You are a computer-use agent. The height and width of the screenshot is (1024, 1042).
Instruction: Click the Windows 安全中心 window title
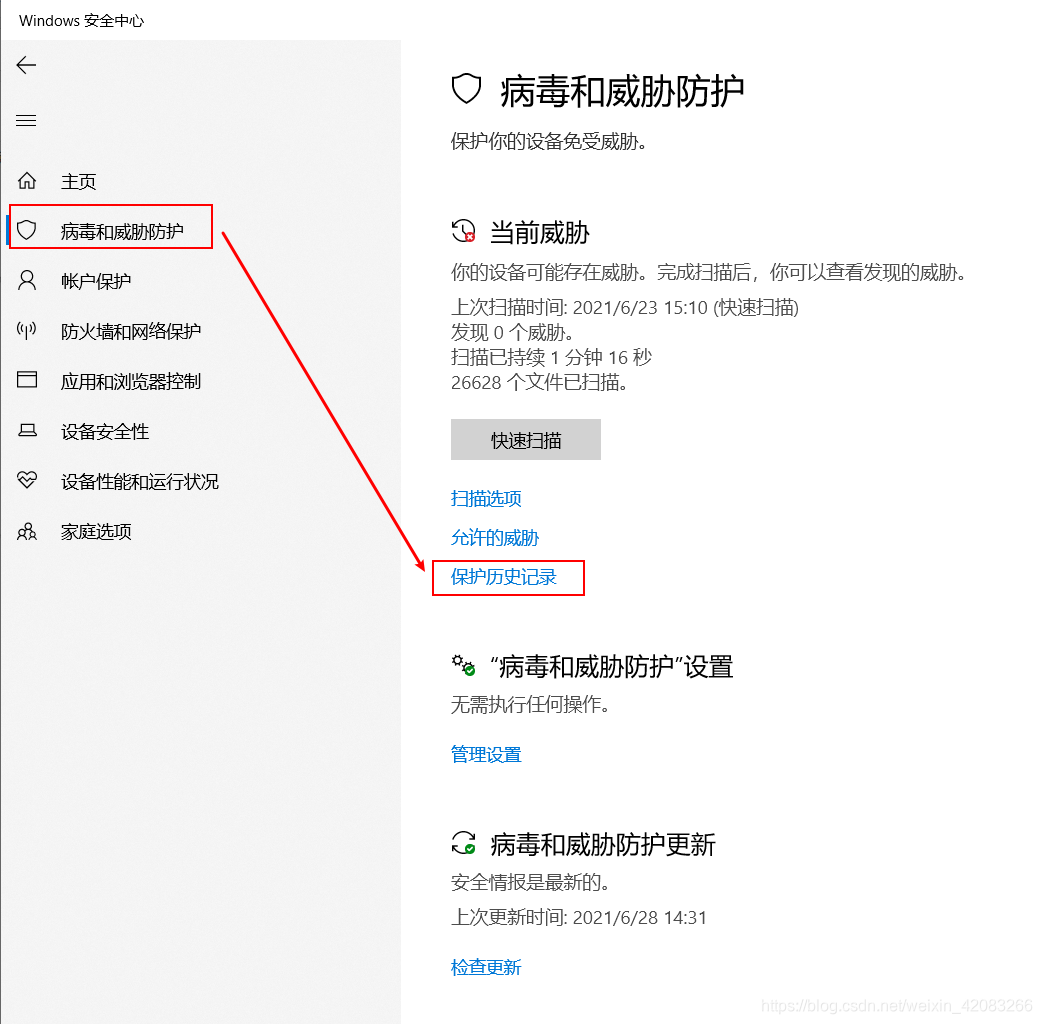[81, 21]
